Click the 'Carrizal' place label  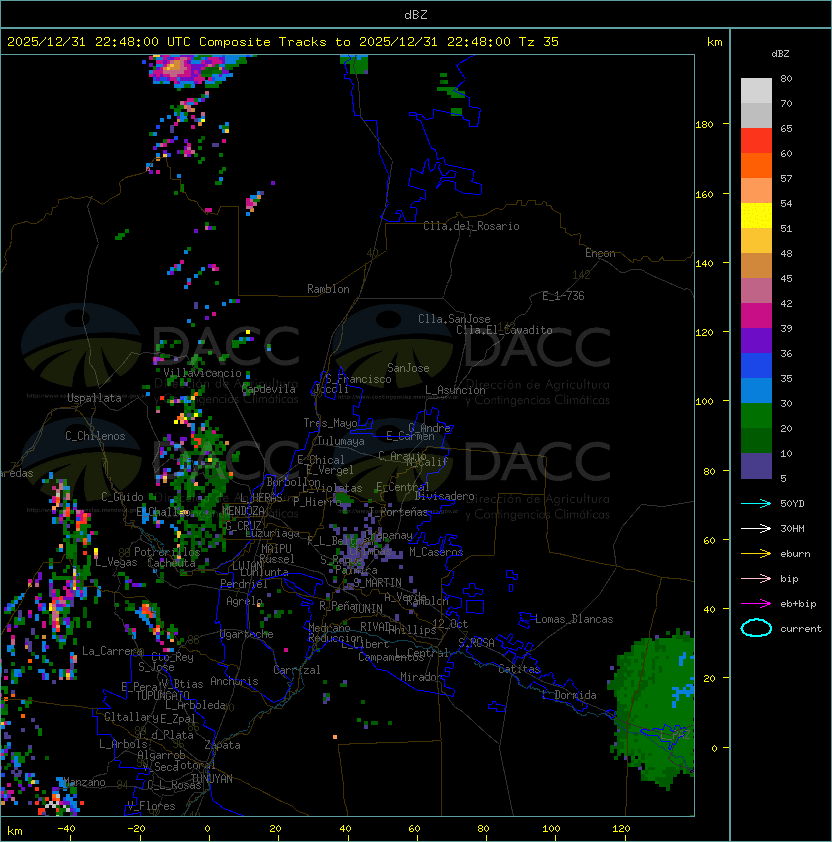coord(297,670)
